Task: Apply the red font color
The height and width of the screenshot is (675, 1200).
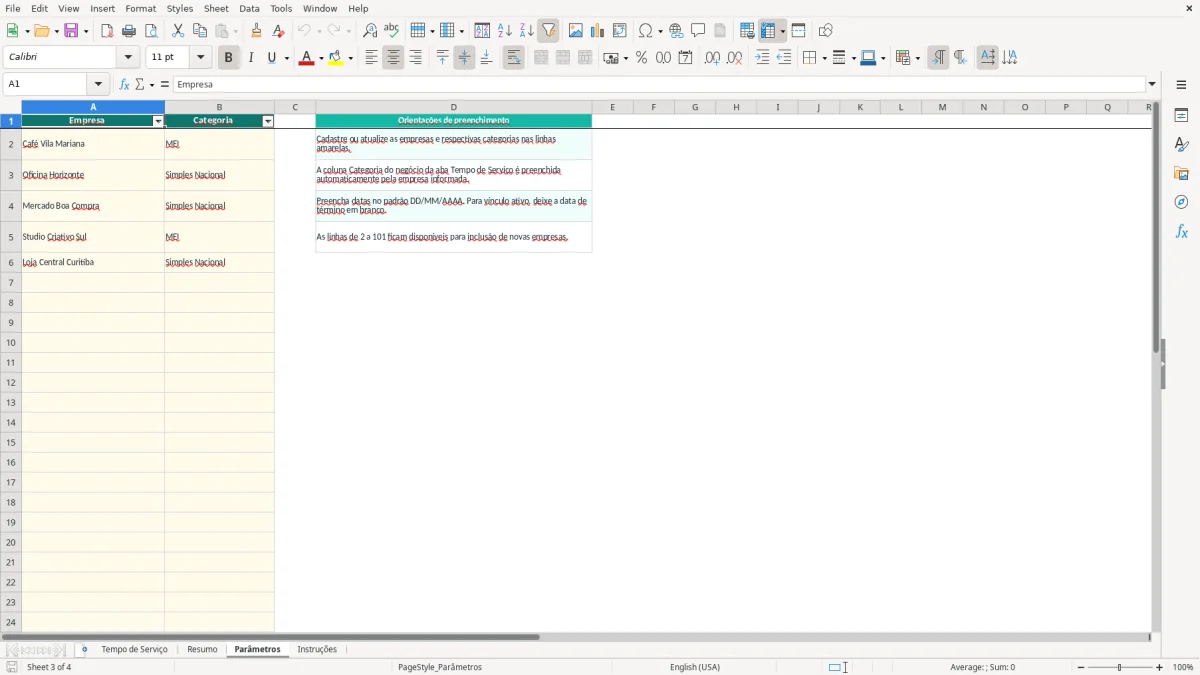Action: [x=306, y=58]
